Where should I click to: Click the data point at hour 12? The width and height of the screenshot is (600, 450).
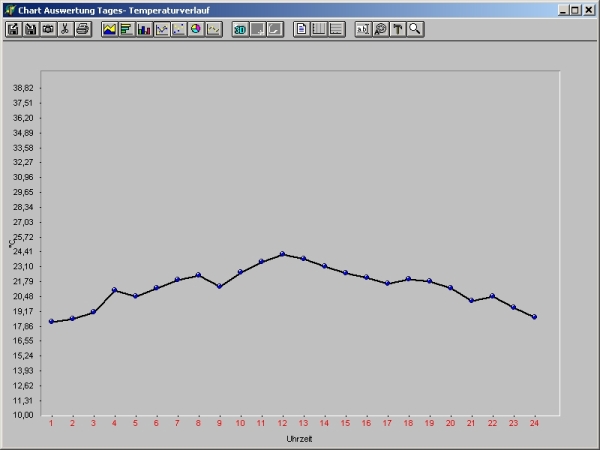coord(283,254)
